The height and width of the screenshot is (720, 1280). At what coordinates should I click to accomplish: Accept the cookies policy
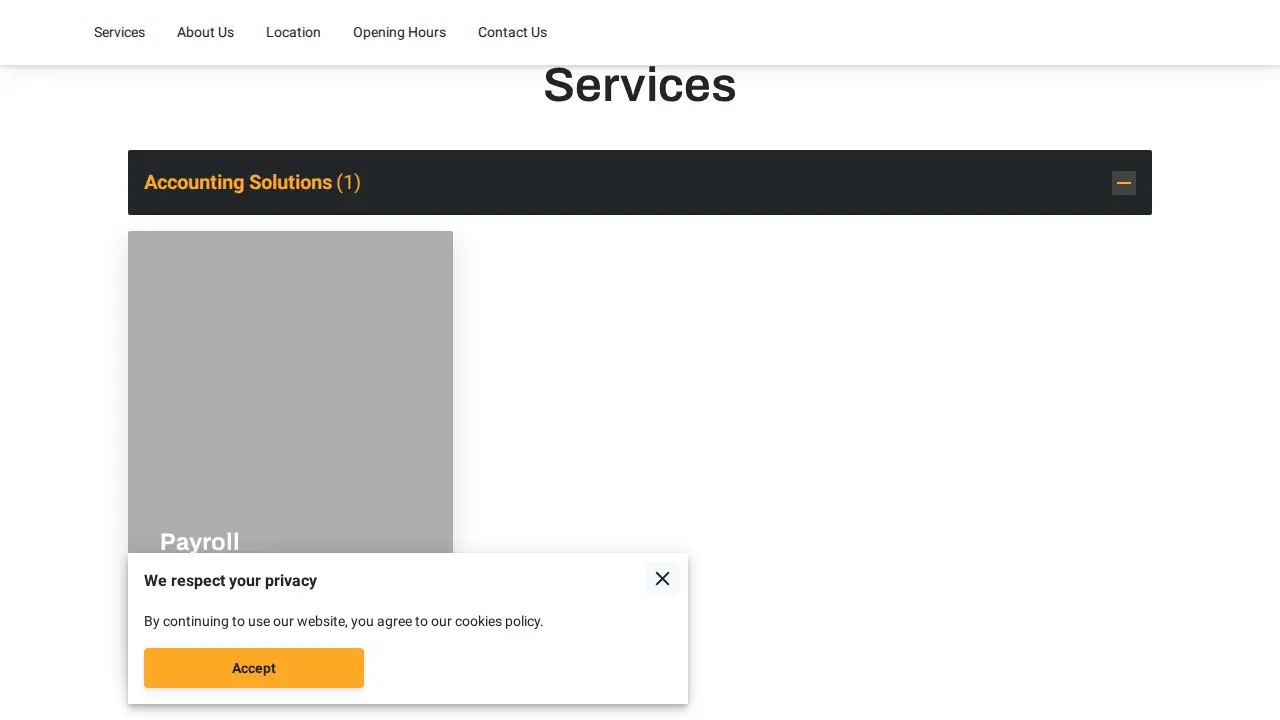tap(254, 668)
